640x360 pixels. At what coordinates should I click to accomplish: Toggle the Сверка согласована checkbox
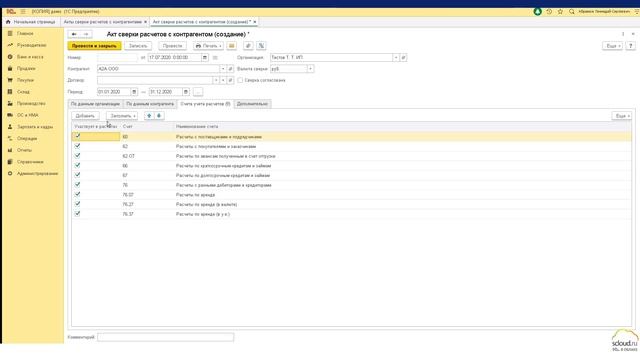(240, 80)
